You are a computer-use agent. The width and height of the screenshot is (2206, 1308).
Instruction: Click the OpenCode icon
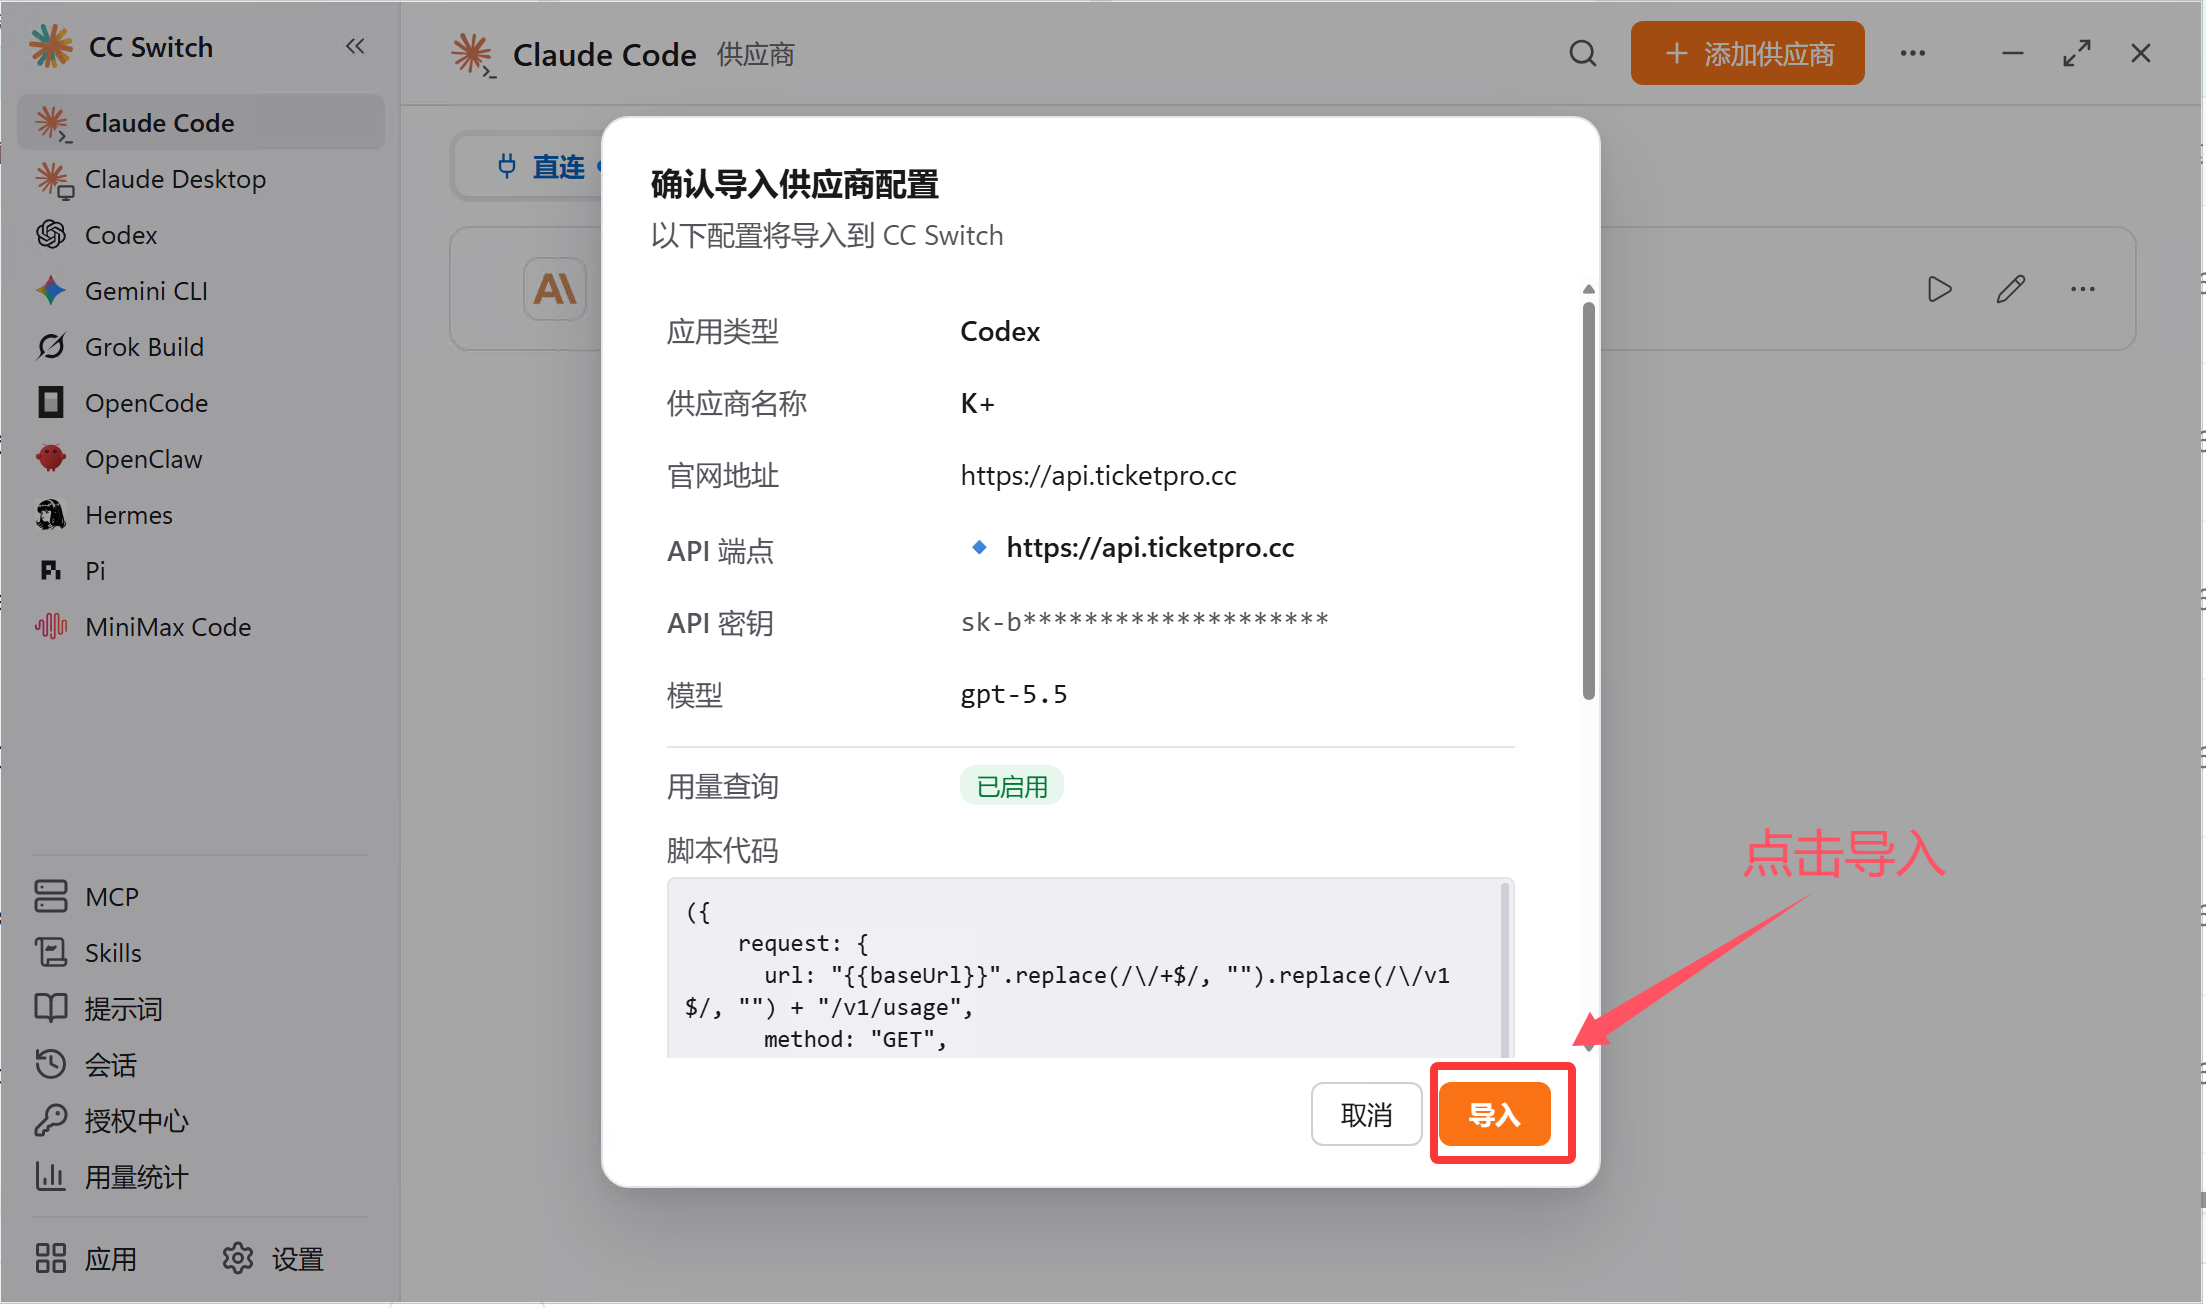(51, 403)
